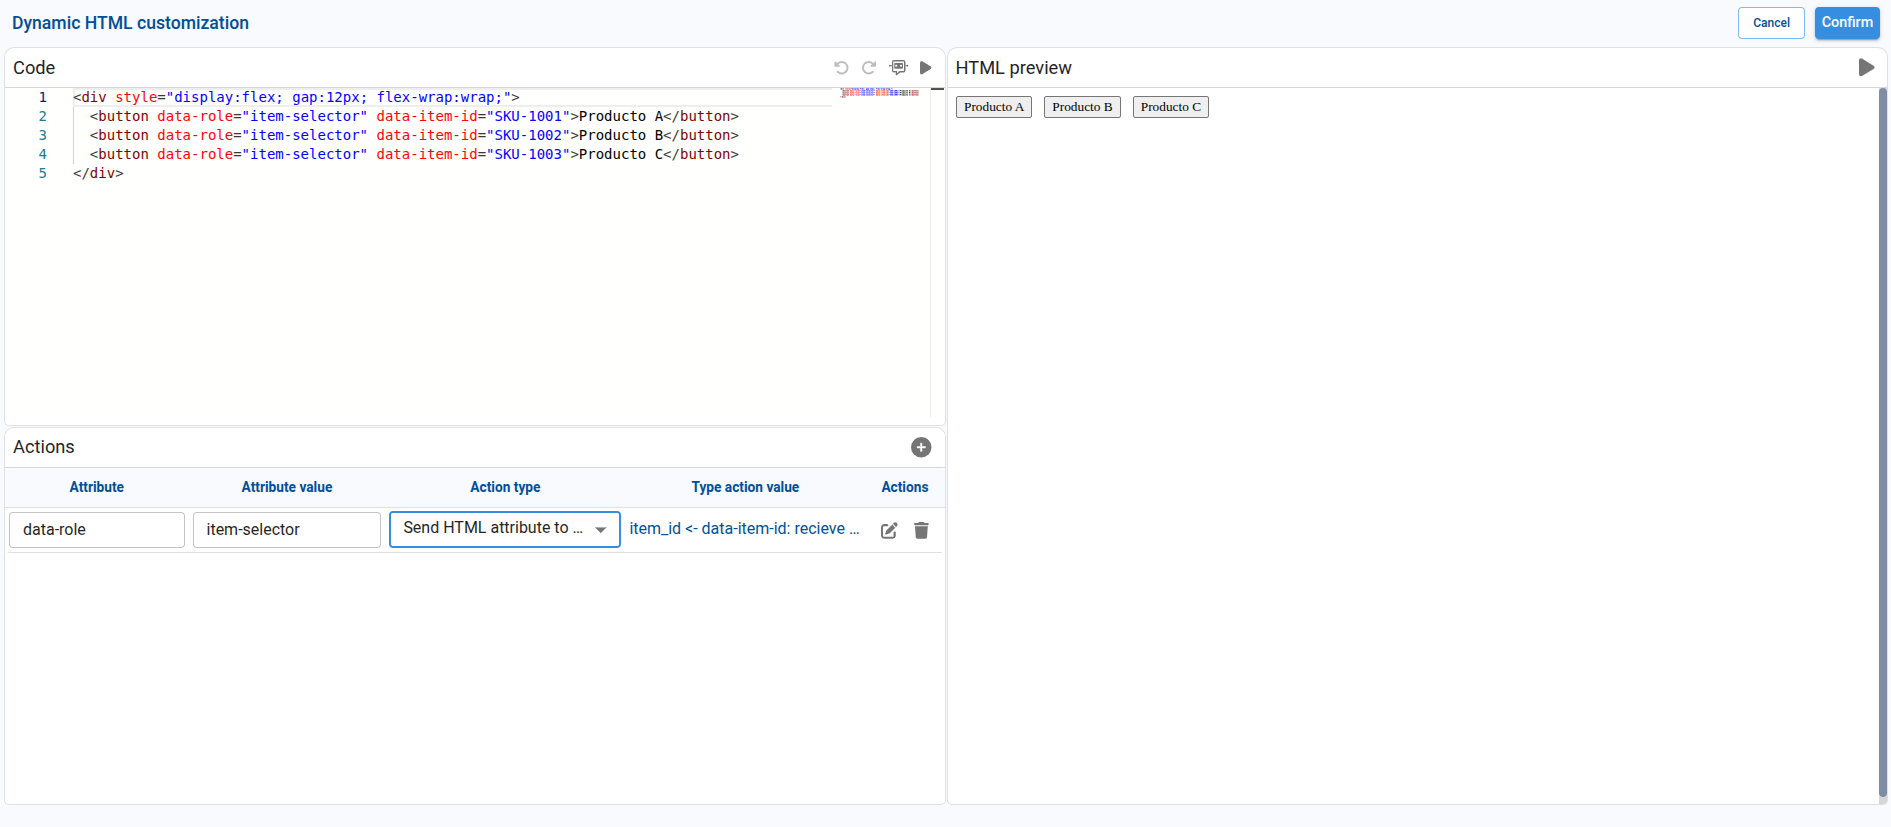Click the closing </div> code line
1891x827 pixels.
98,173
